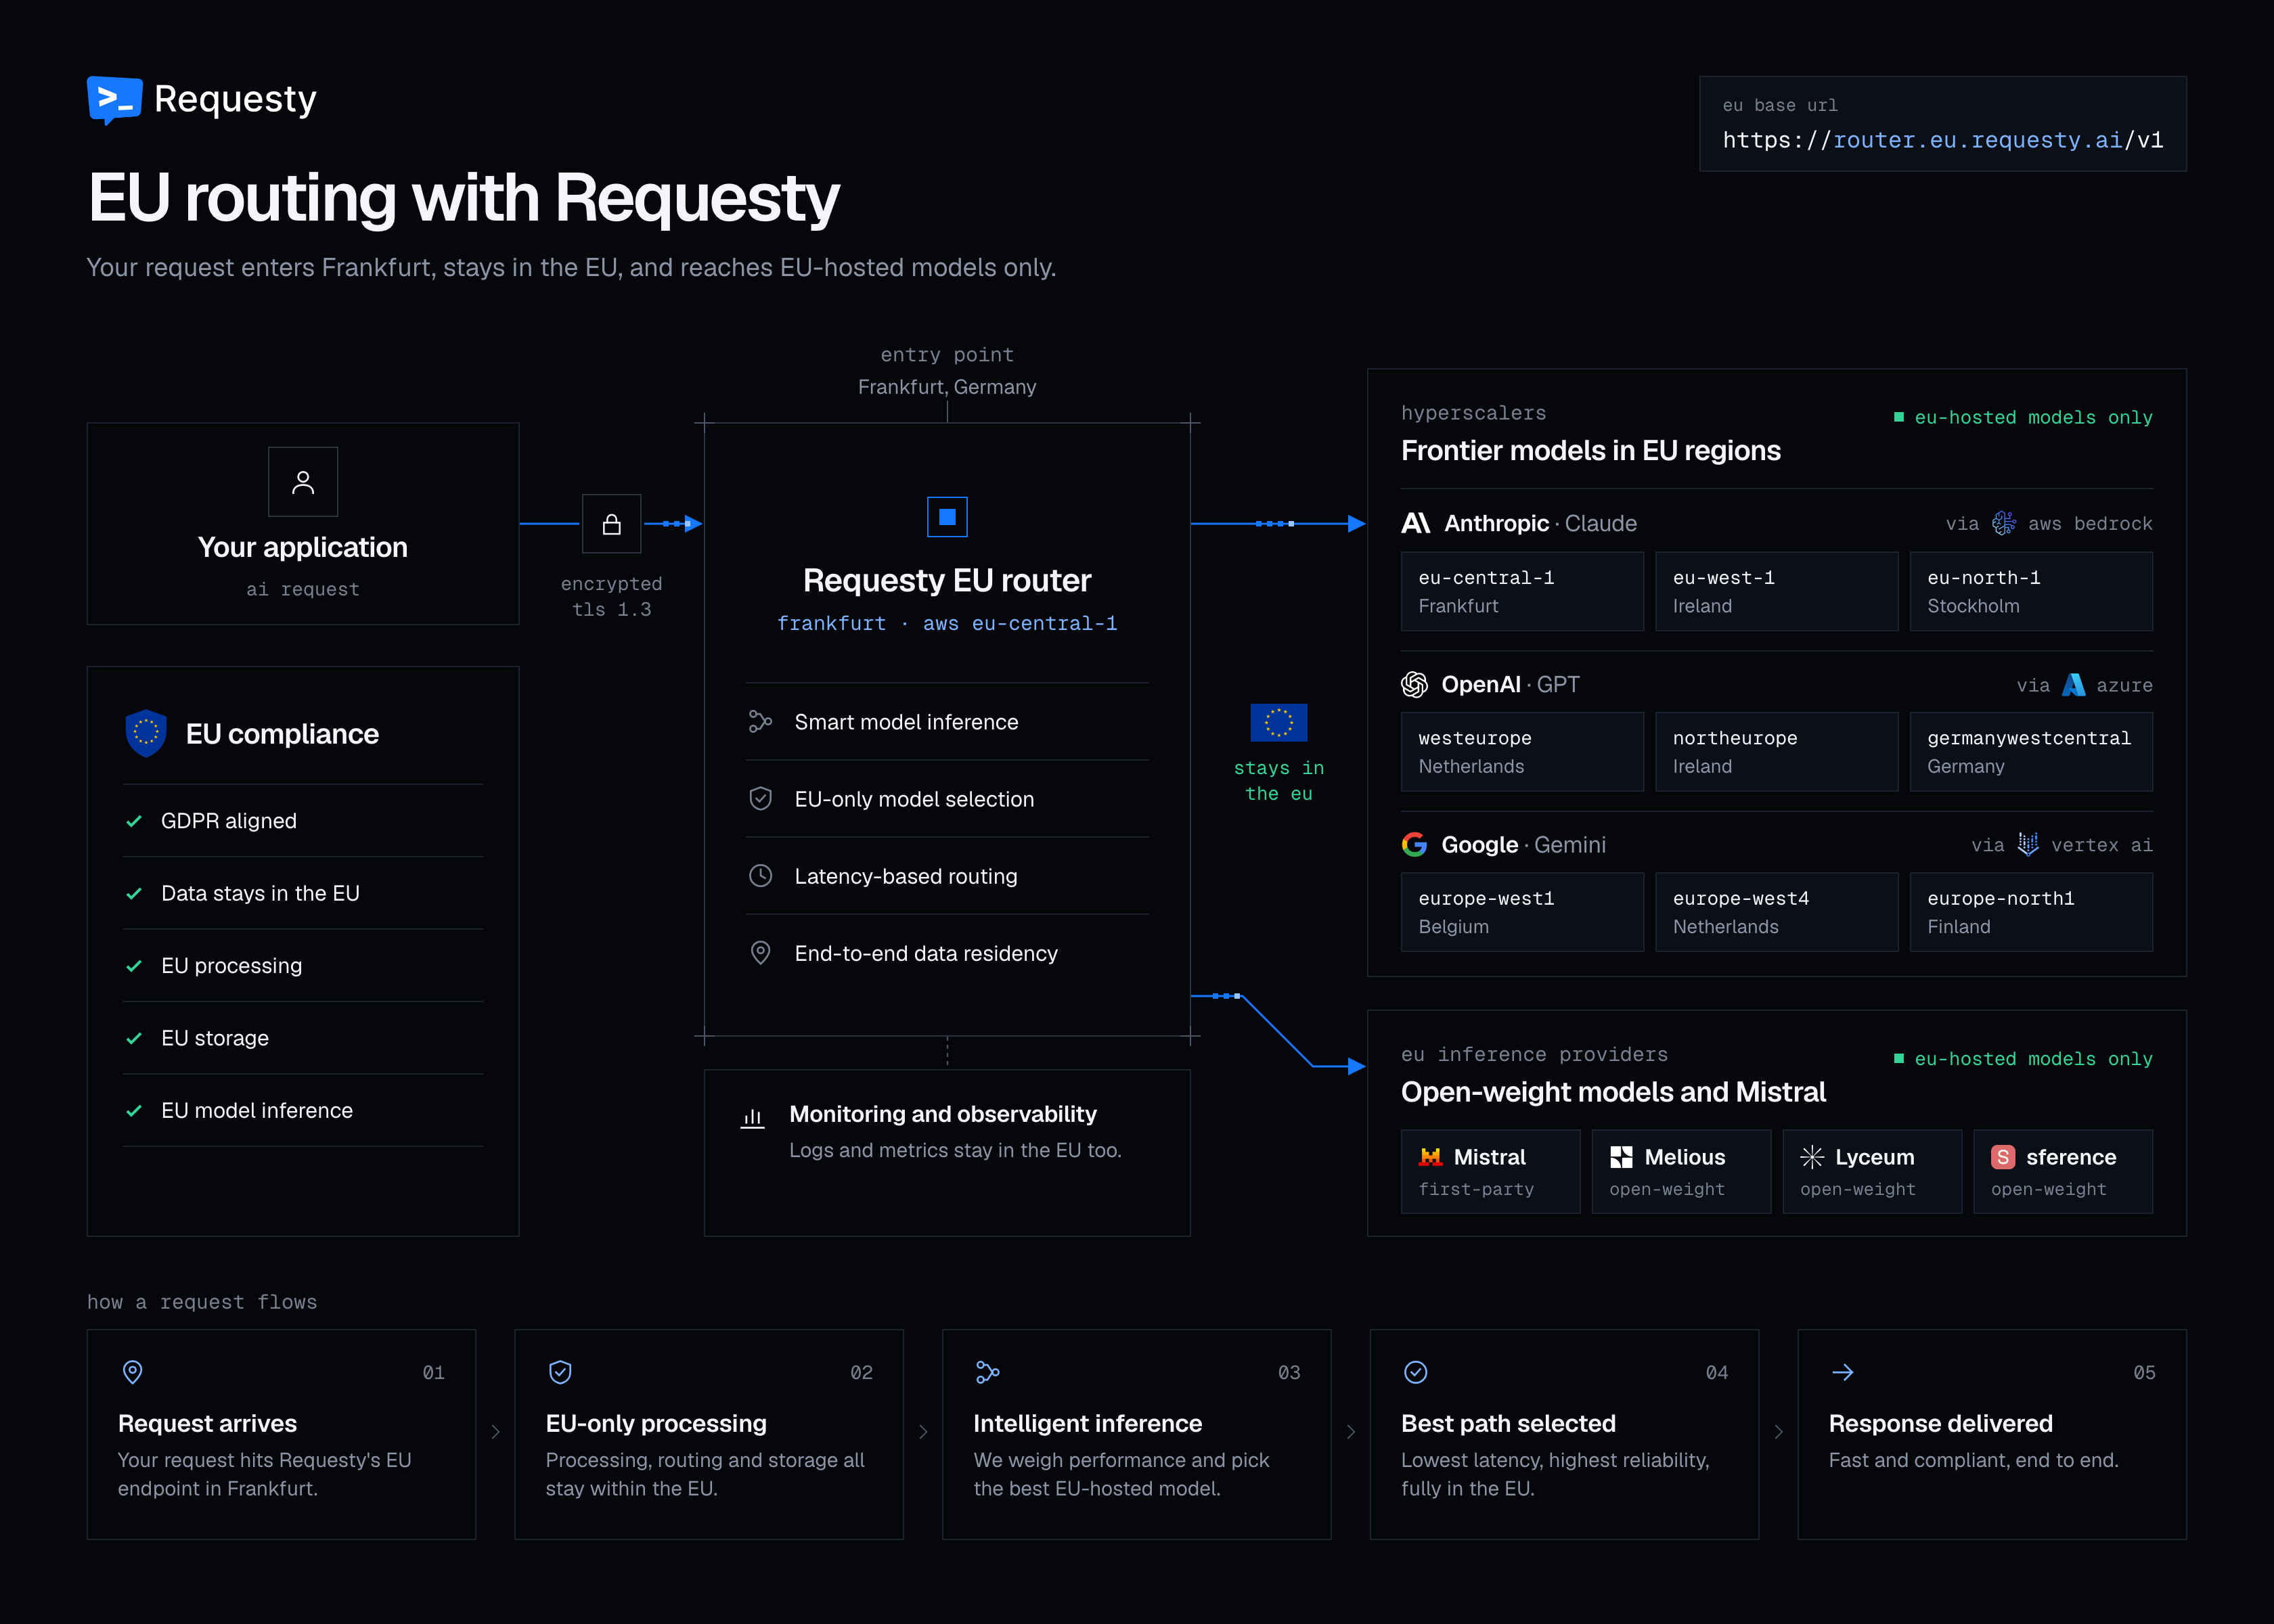Click the sference S icon

[x=2002, y=1157]
